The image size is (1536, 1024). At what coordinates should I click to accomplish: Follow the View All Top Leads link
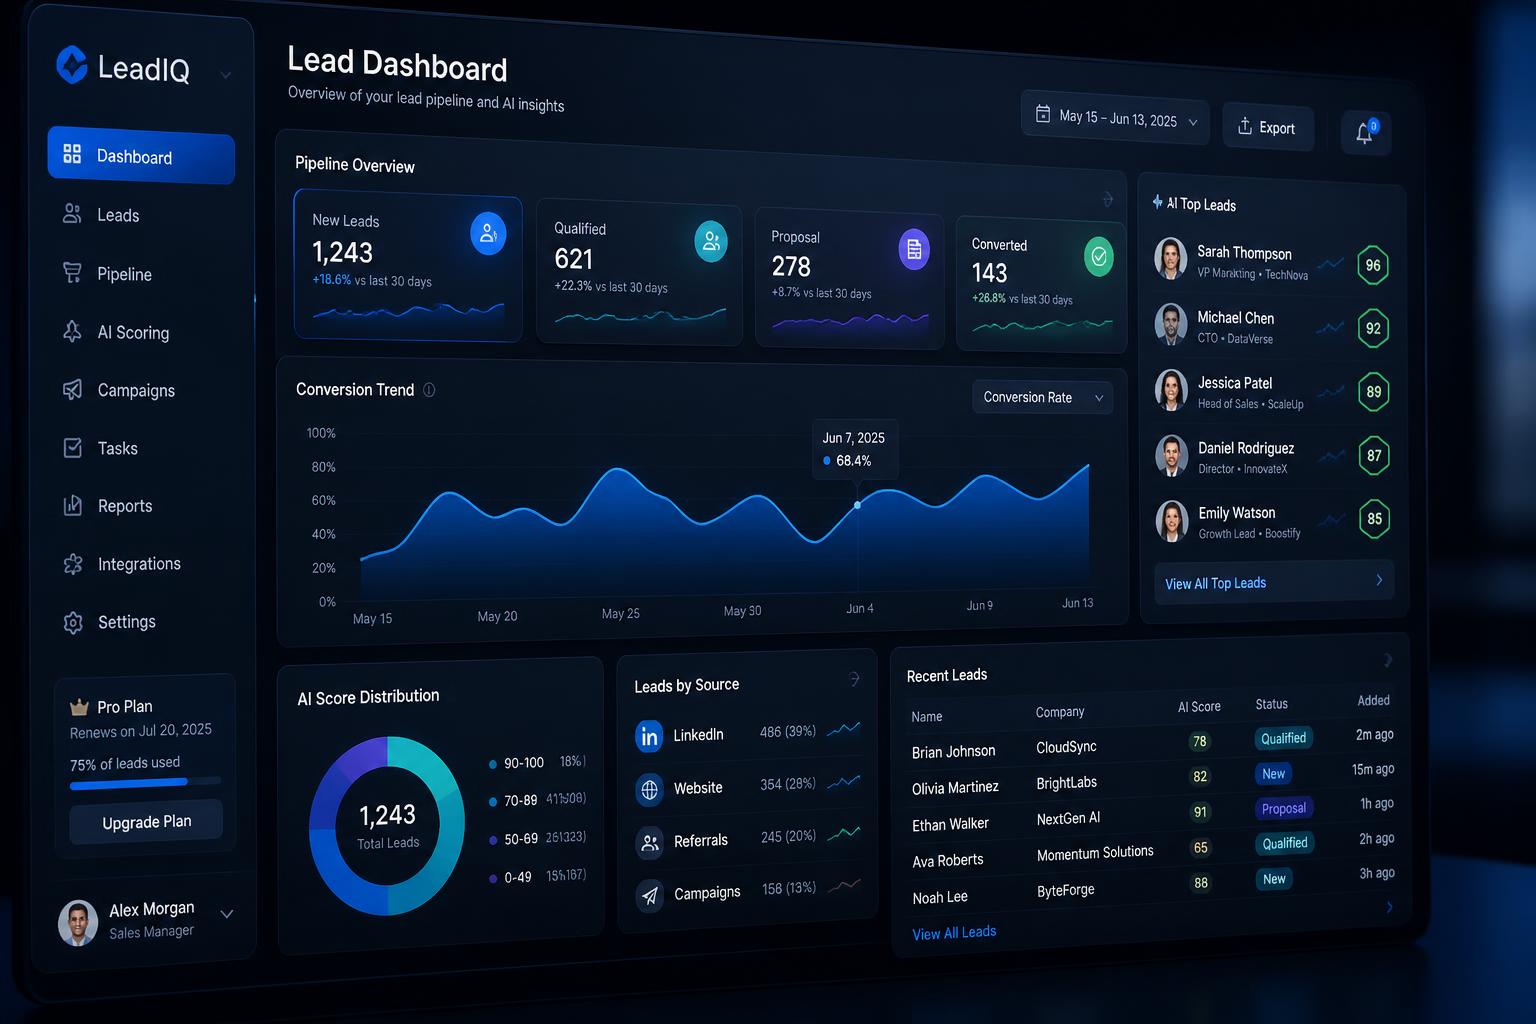(1215, 583)
